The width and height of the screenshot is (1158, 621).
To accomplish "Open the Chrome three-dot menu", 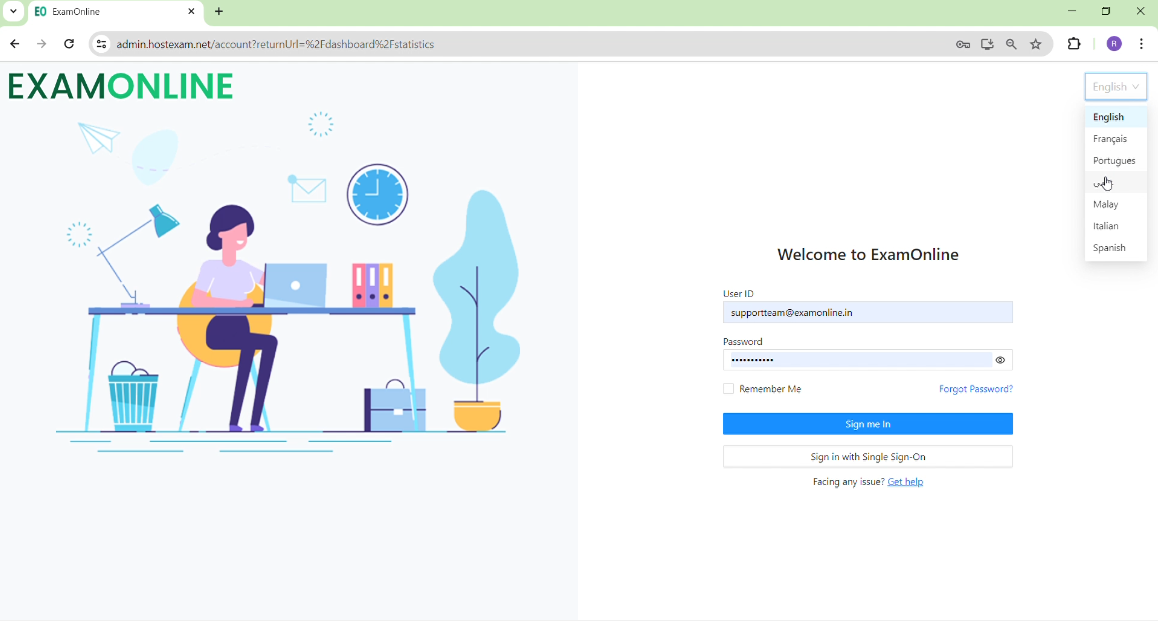I will [x=1142, y=44].
